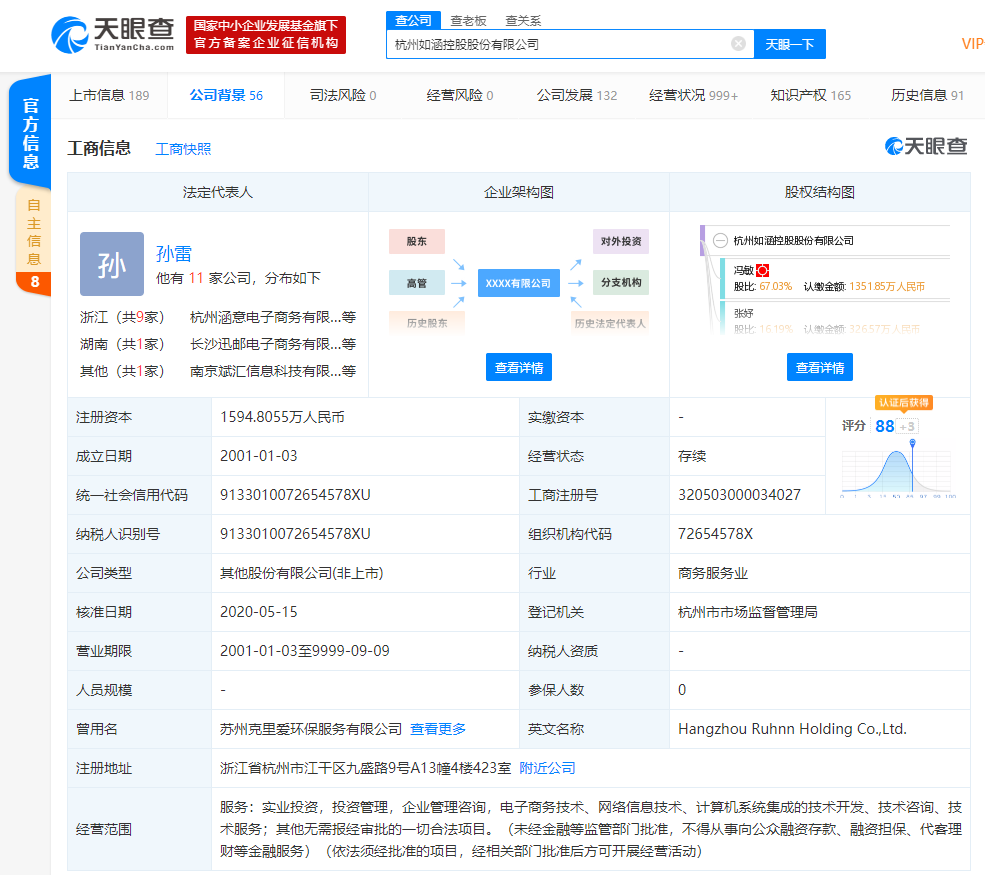Image resolution: width=985 pixels, height=875 pixels.
Task: Clear the search box using the × icon
Action: [x=738, y=44]
